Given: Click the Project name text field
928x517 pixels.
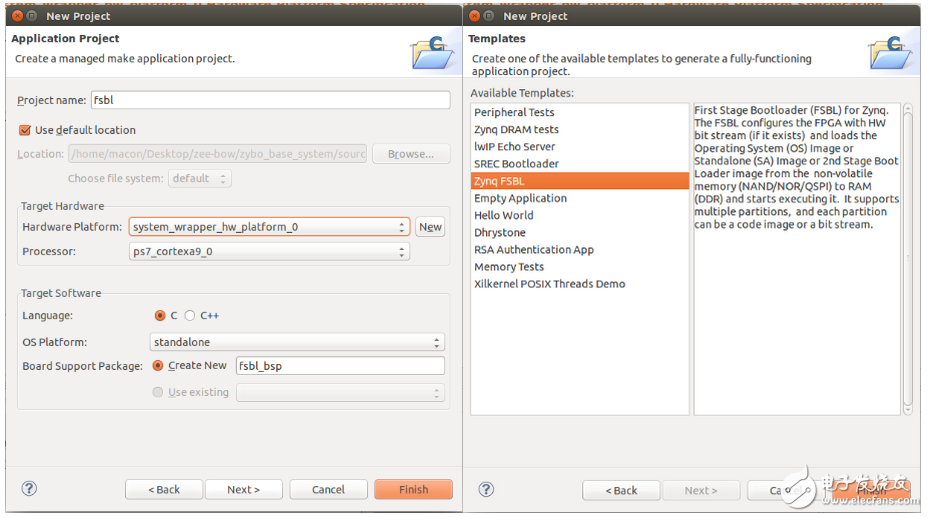Looking at the screenshot, I should pyautogui.click(x=270, y=100).
